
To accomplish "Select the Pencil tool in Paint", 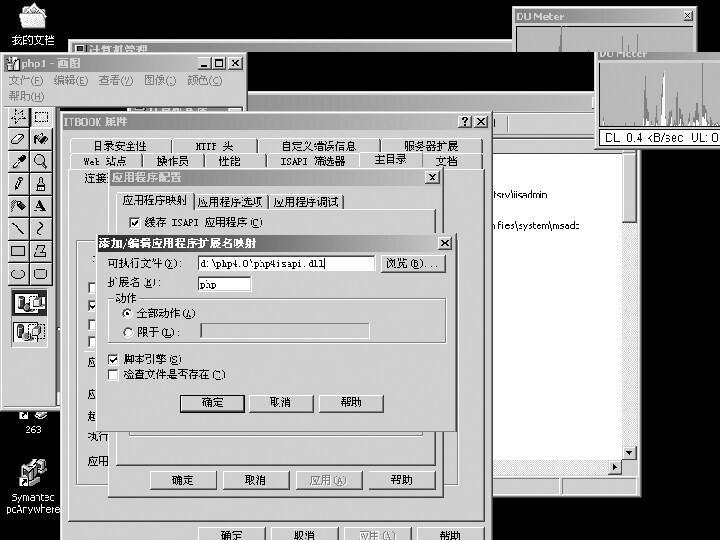I will point(18,184).
